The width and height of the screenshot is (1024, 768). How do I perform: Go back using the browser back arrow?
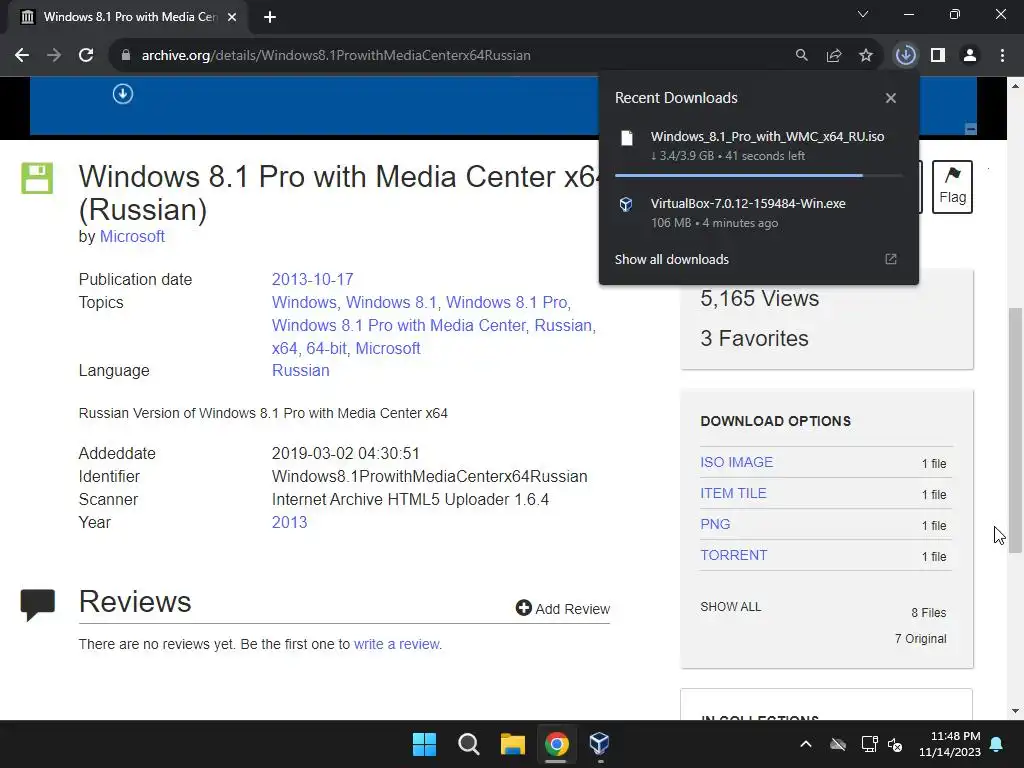pyautogui.click(x=22, y=56)
